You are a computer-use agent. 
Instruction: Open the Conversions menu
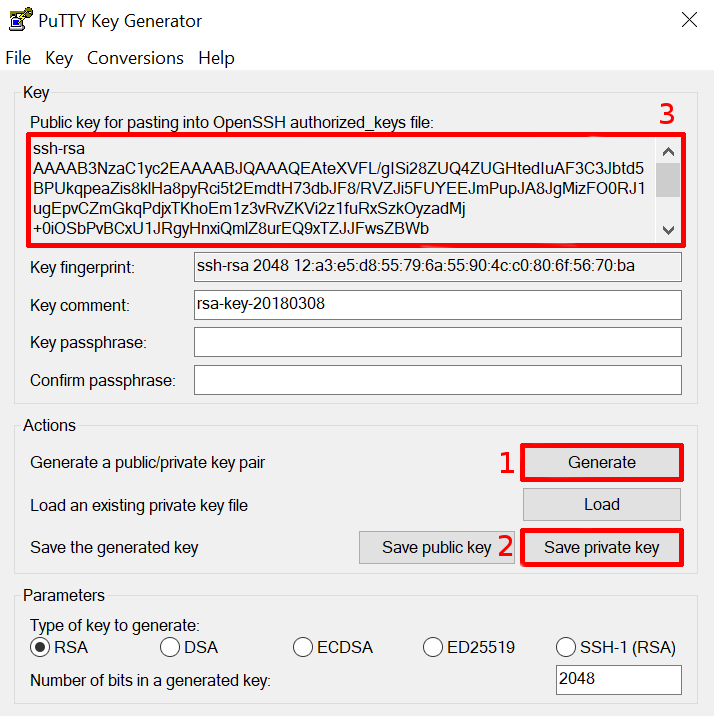pyautogui.click(x=135, y=58)
